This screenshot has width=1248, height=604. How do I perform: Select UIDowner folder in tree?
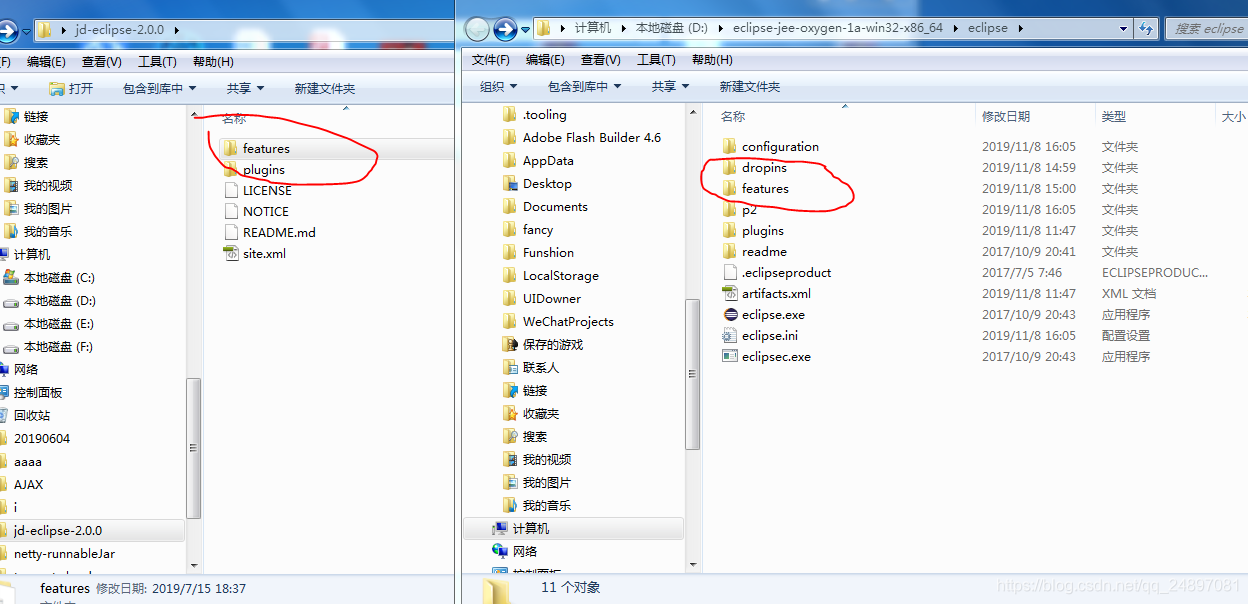click(x=551, y=299)
